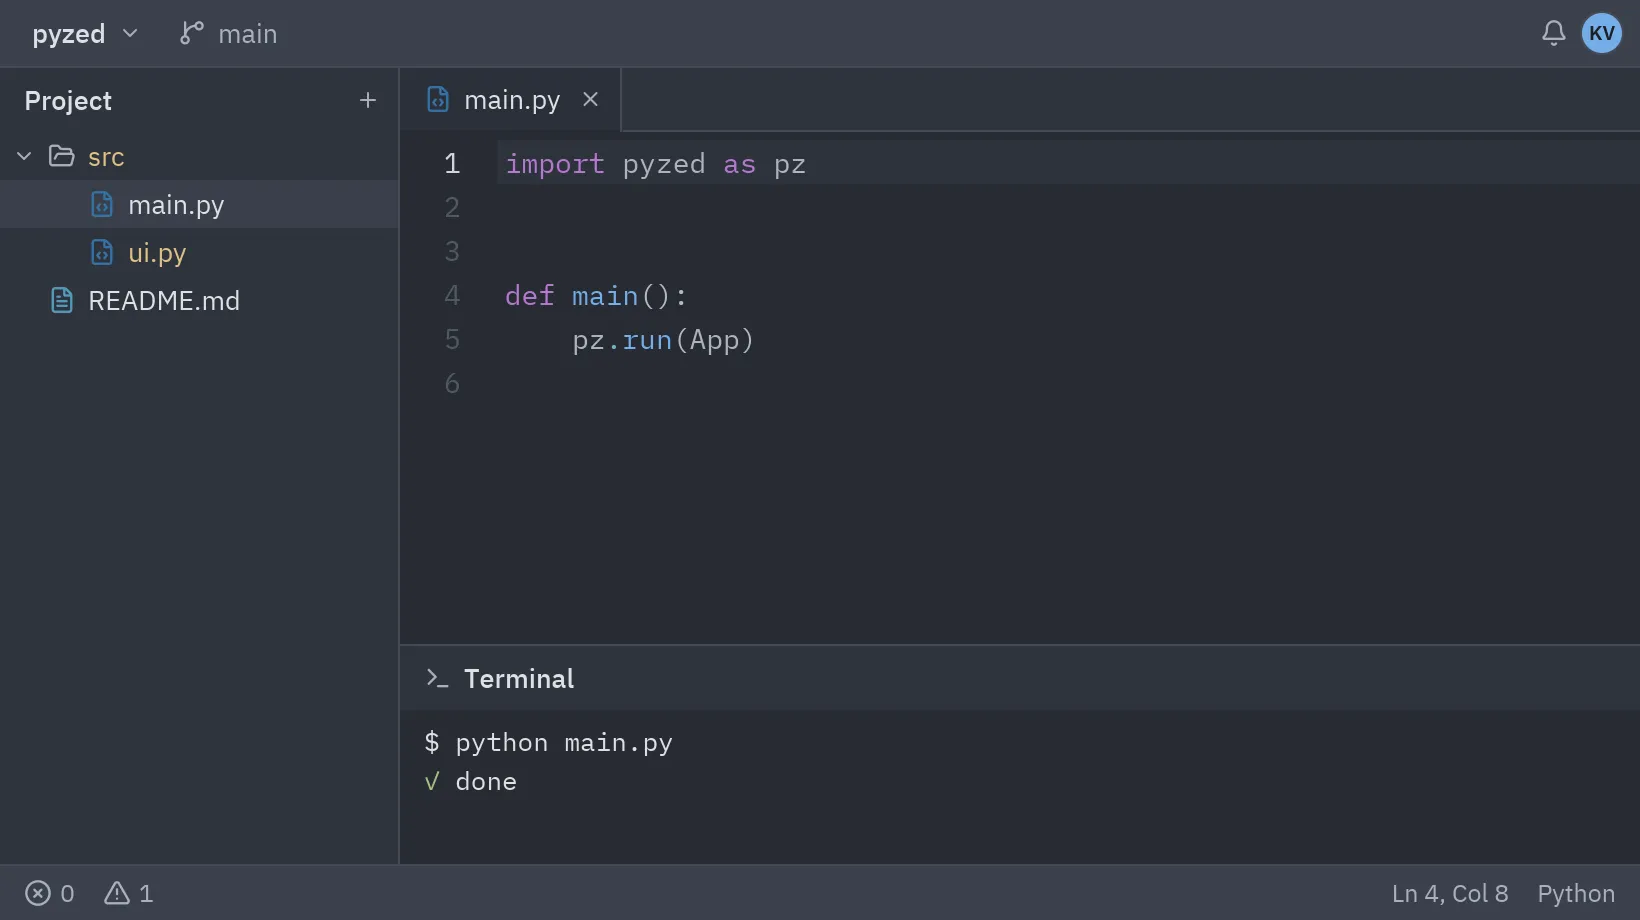The height and width of the screenshot is (920, 1640).
Task: Collapse the src folder chevron
Action: (25, 156)
